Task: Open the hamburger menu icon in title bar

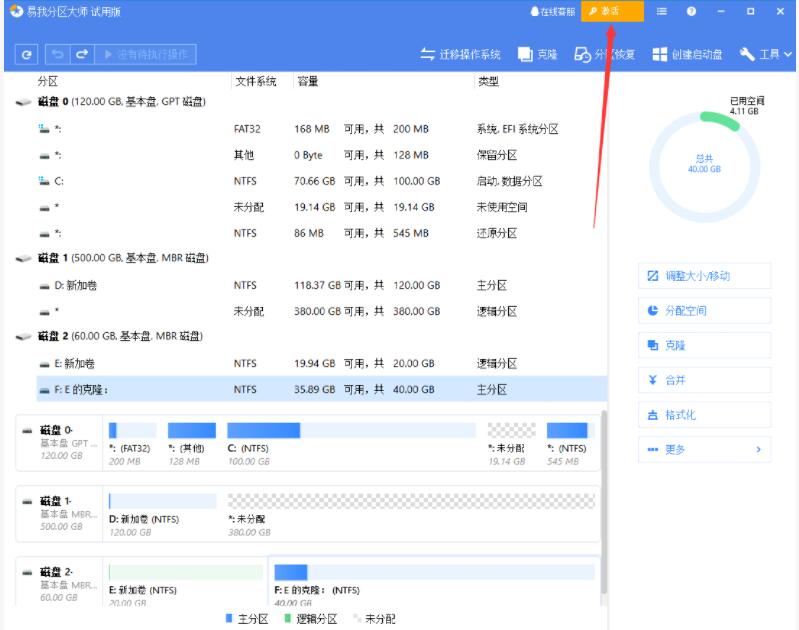Action: [x=661, y=11]
